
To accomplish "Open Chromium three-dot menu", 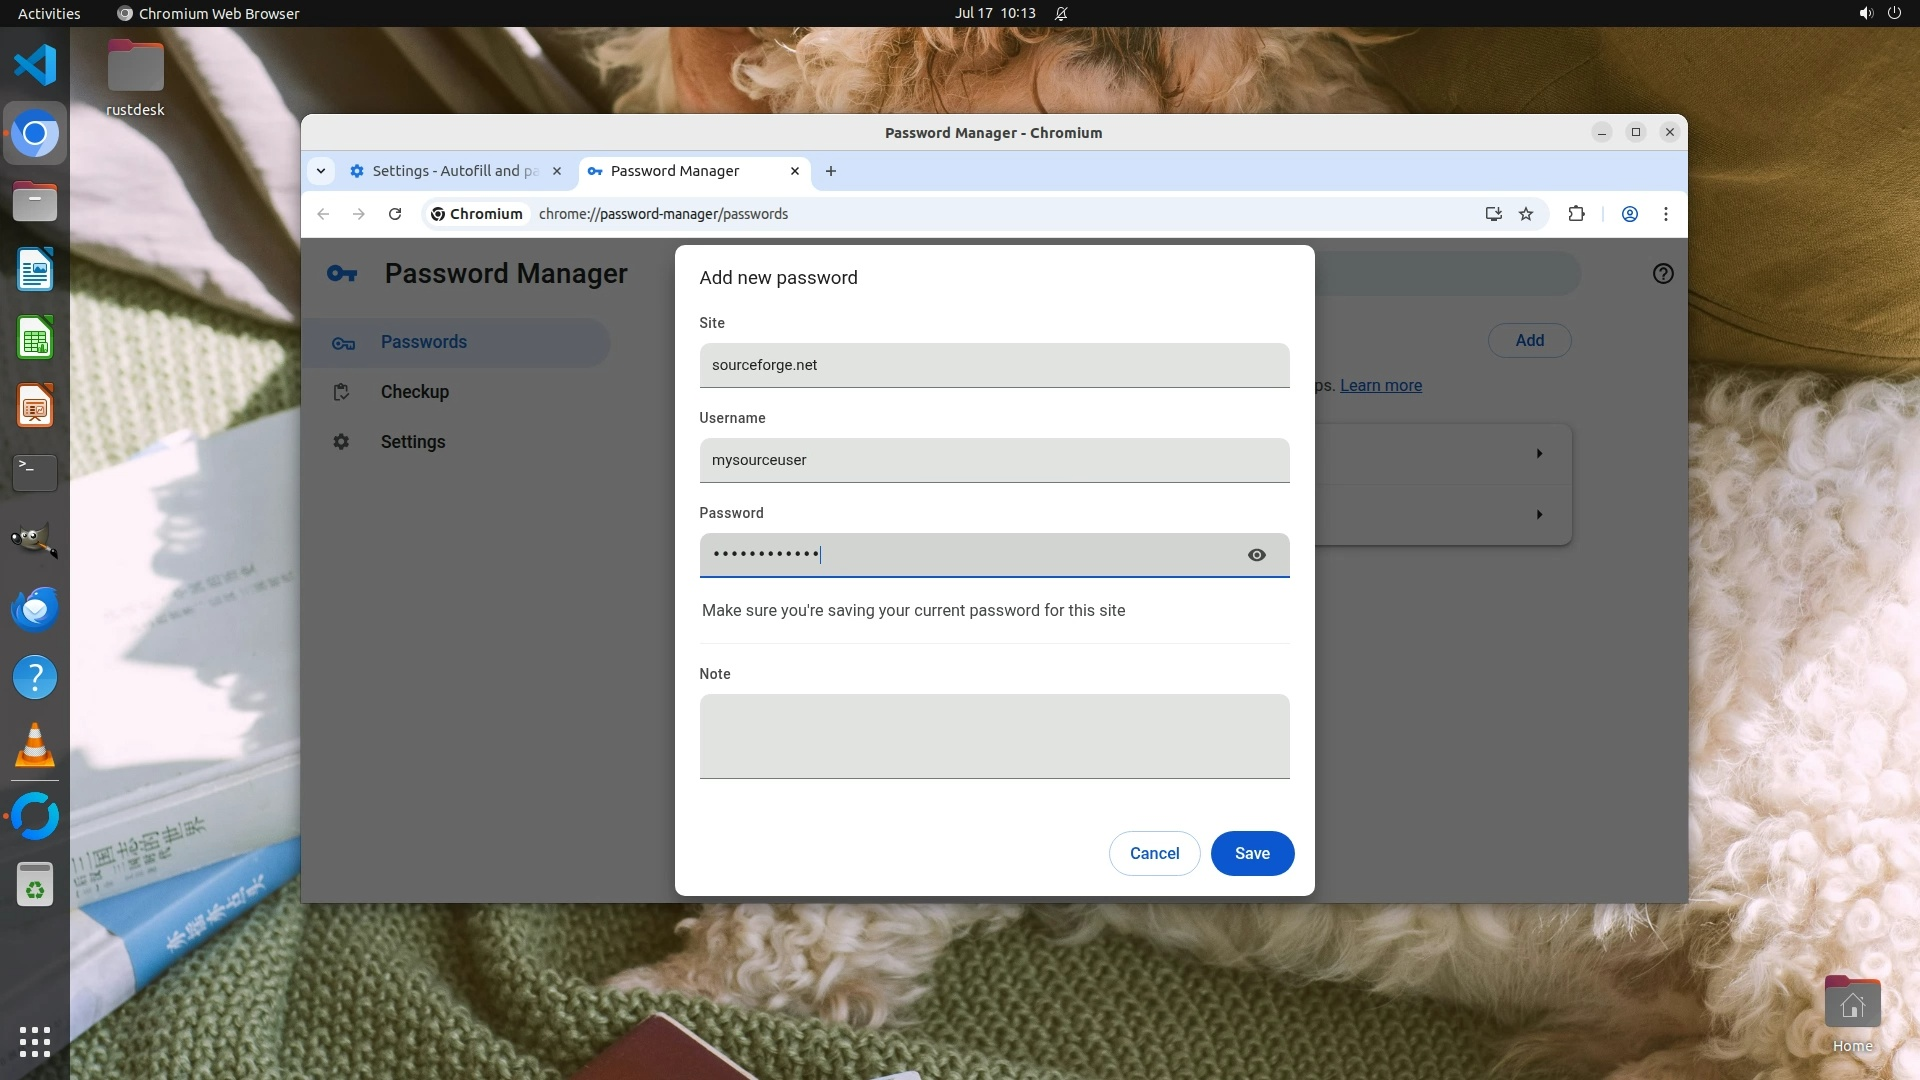I will click(1665, 214).
